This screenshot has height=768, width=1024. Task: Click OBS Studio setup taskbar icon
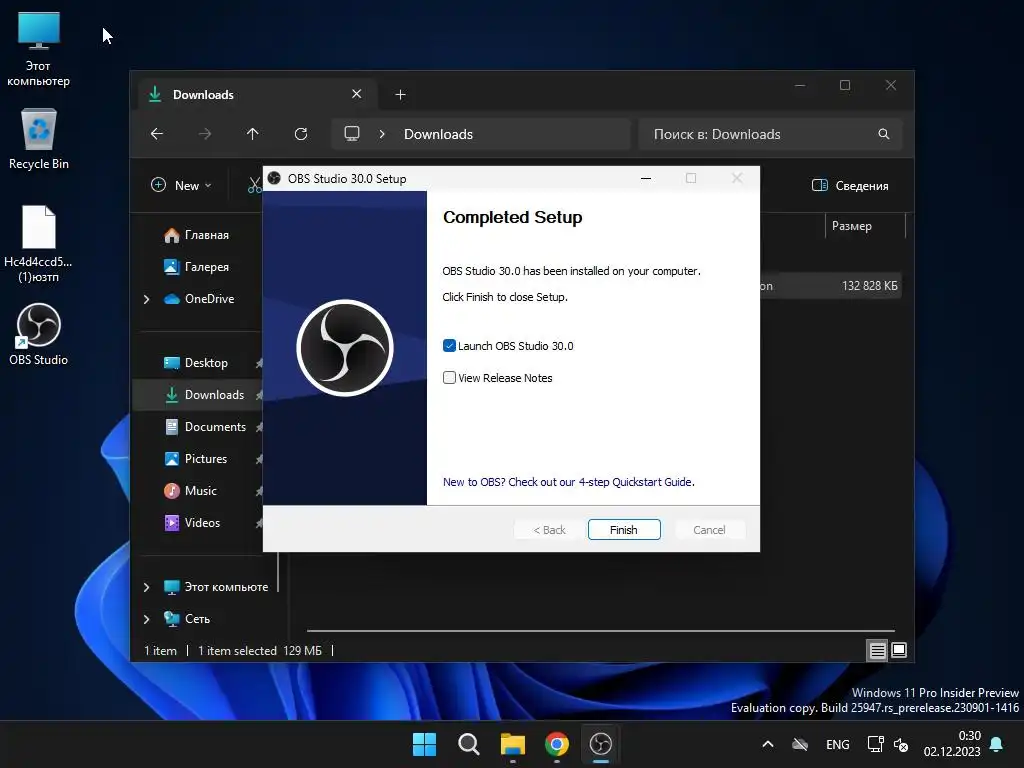click(601, 744)
